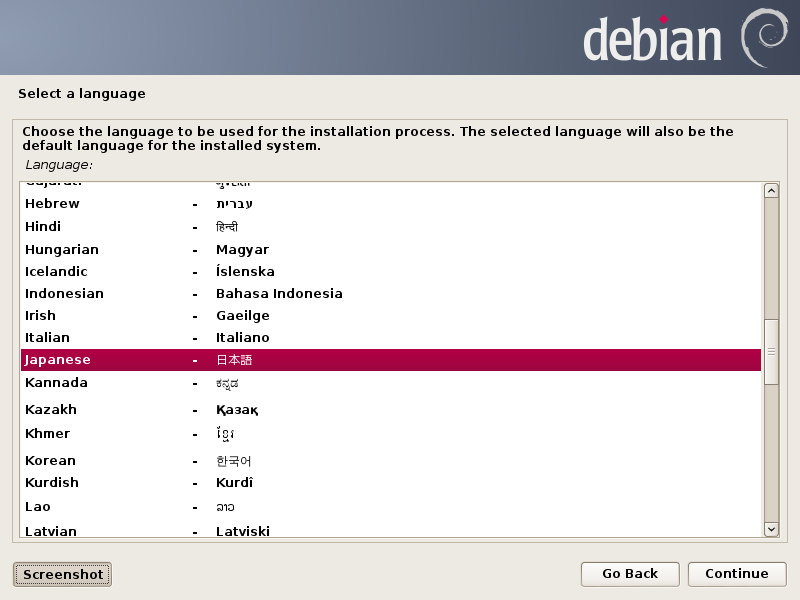Choose Hindi in the language list
Screen dimensions: 800x600
pos(43,227)
